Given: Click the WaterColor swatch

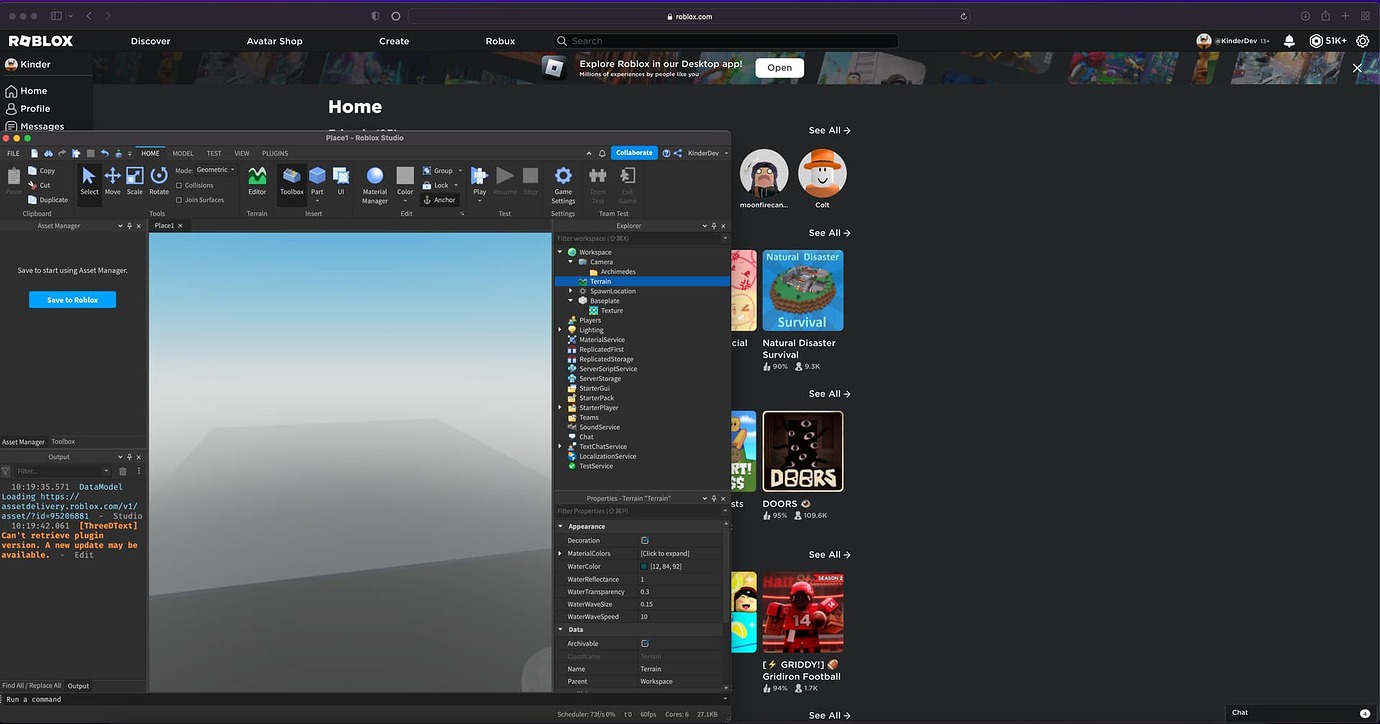Looking at the screenshot, I should pyautogui.click(x=644, y=567).
